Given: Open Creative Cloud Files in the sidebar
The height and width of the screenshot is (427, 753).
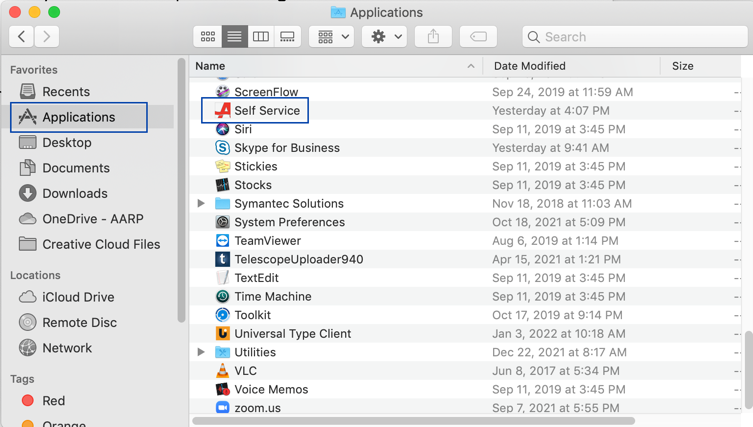Looking at the screenshot, I should point(89,244).
